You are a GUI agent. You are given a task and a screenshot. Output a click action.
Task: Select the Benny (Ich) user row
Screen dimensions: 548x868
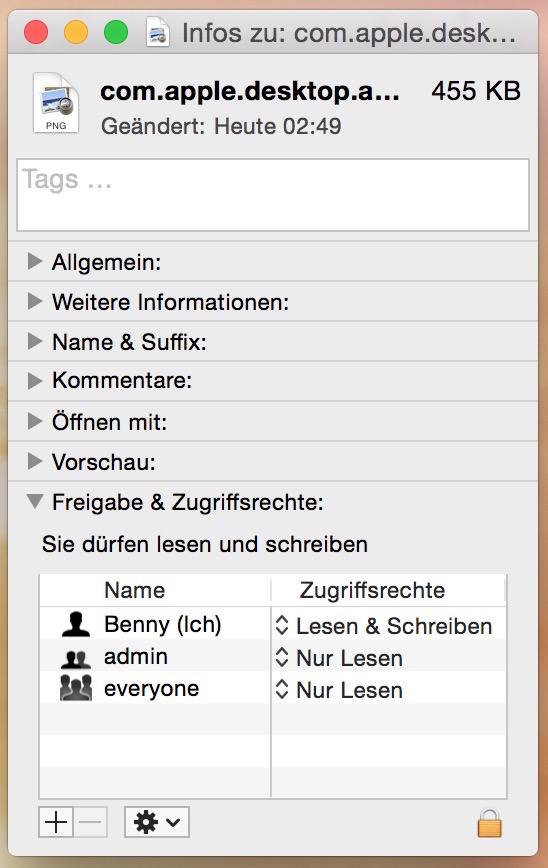pos(273,624)
